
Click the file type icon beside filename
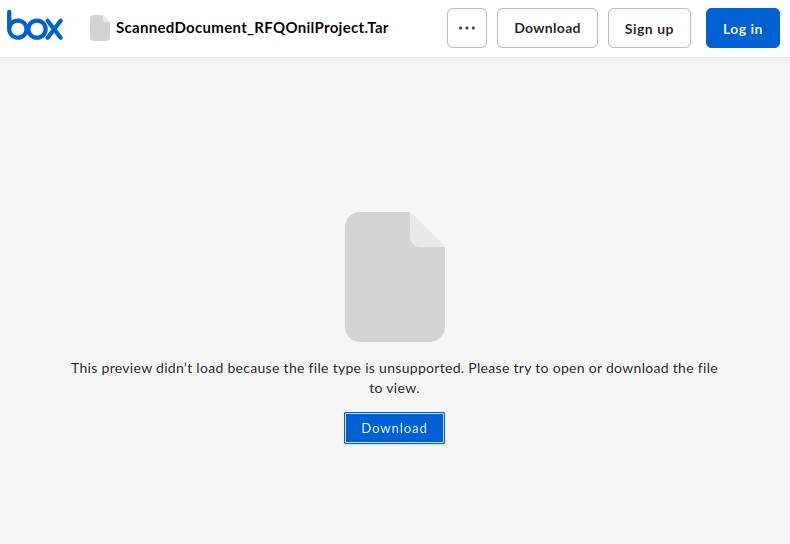click(100, 28)
